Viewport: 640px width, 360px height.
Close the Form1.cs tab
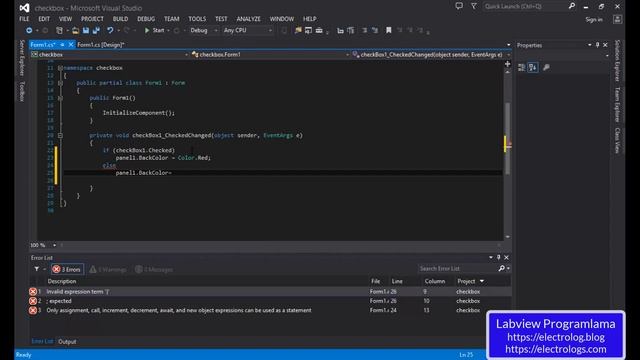tap(71, 44)
